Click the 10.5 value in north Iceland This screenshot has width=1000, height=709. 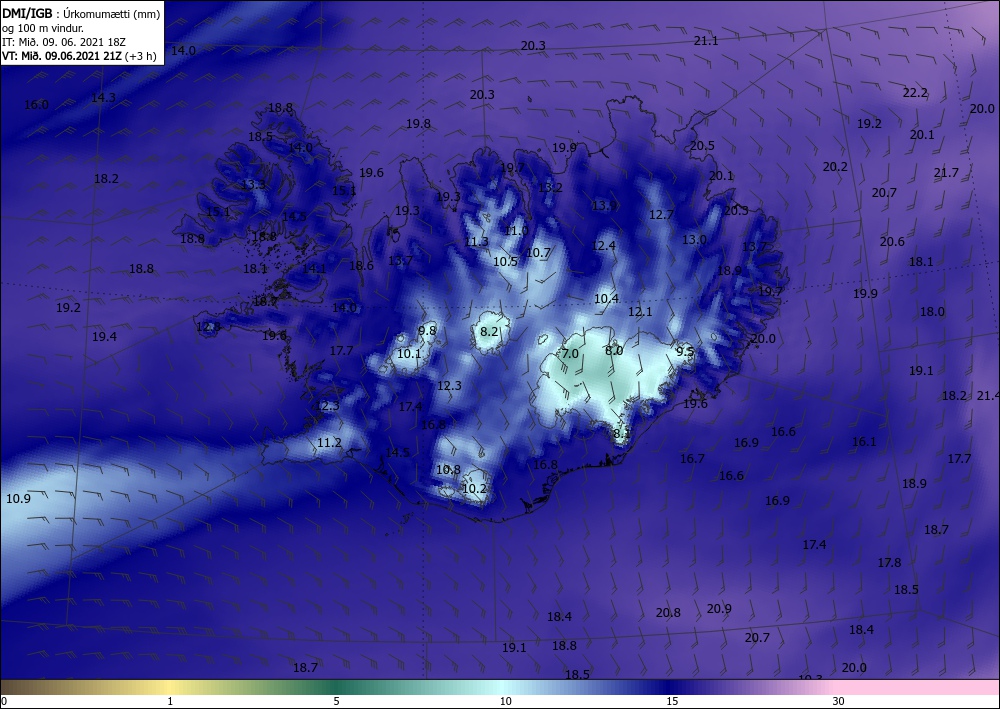click(505, 261)
